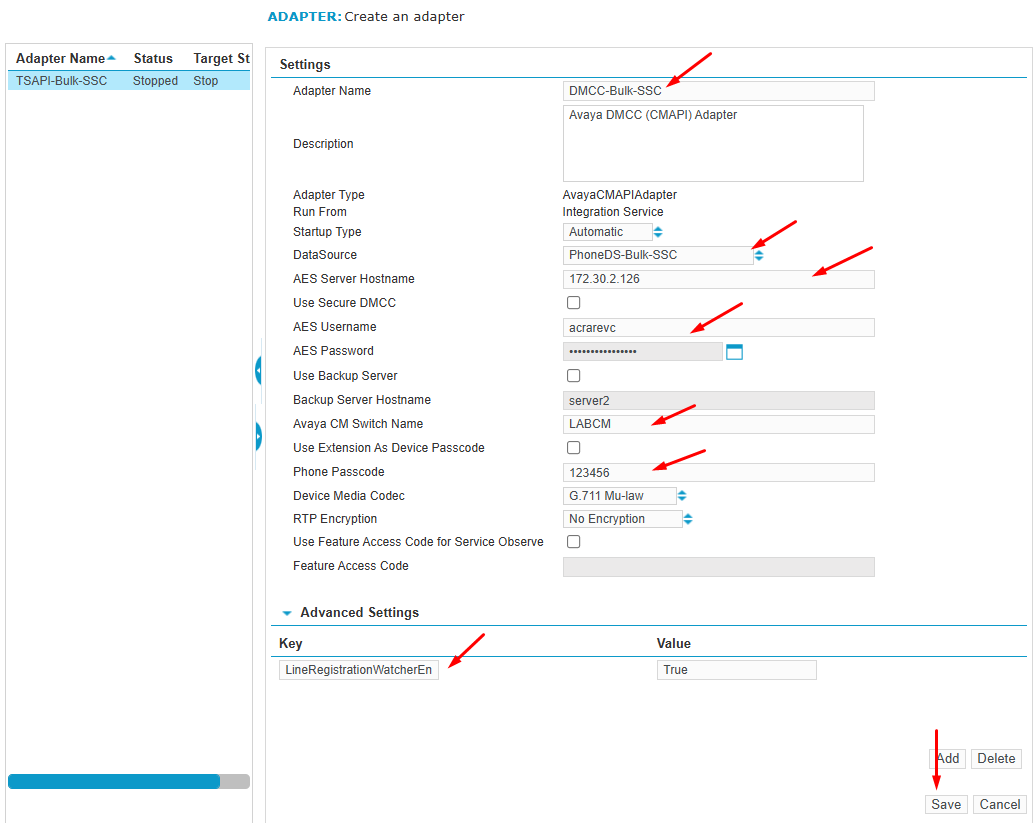1034x823 pixels.
Task: Open the G.711 Mu-law codec dropdown
Action: pyautogui.click(x=619, y=496)
